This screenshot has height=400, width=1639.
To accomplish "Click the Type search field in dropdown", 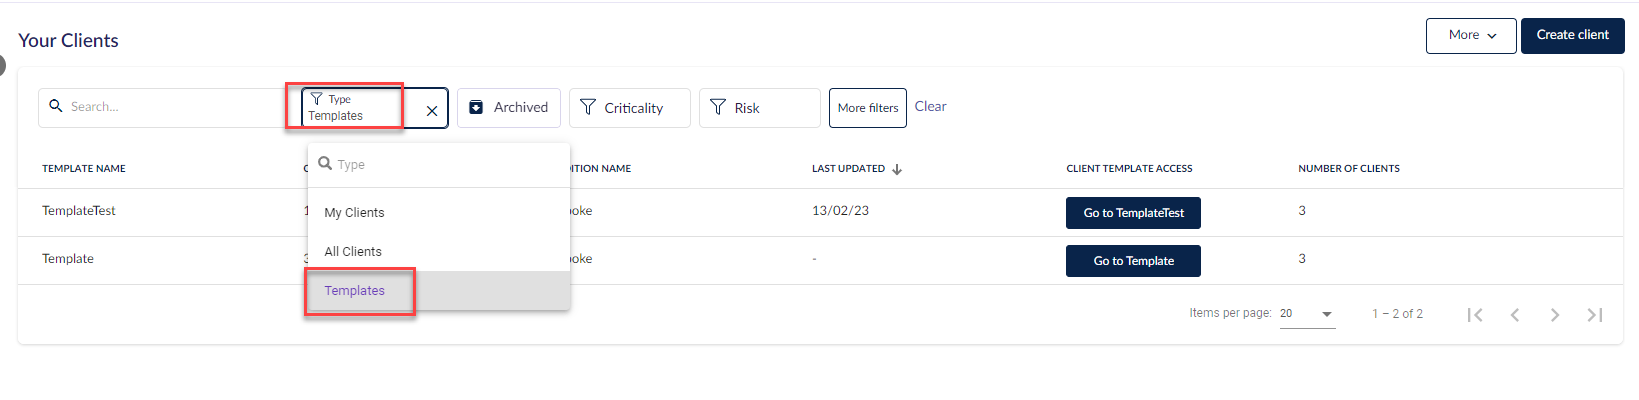I will click(439, 164).
